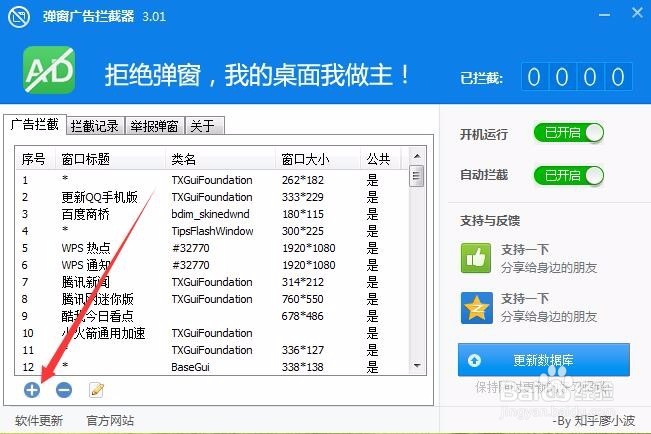Click the list scrollbar down arrow

[417, 365]
